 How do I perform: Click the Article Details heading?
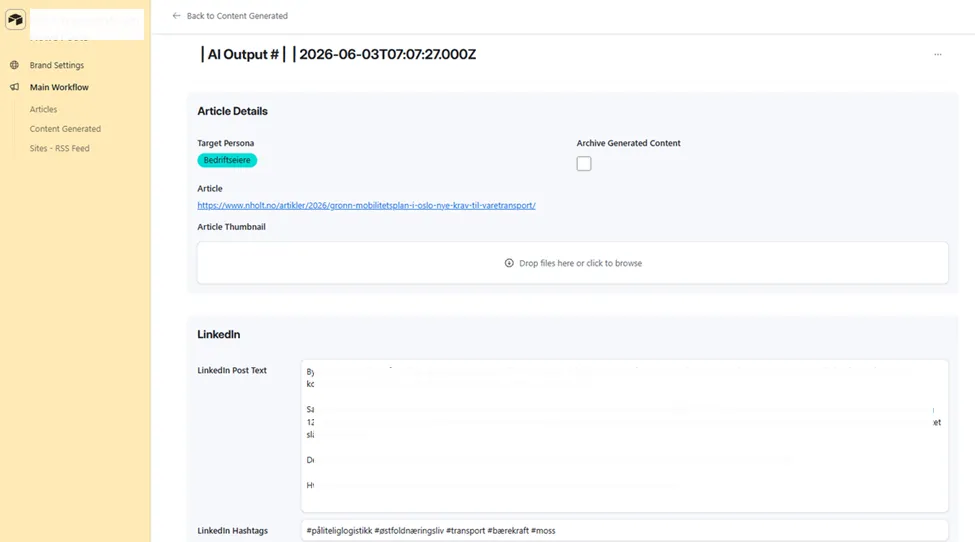(233, 111)
